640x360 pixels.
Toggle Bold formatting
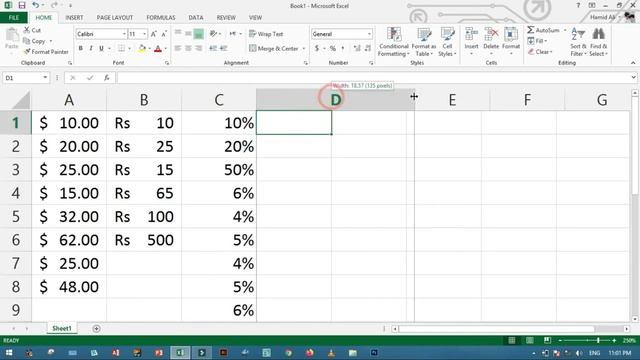80,49
